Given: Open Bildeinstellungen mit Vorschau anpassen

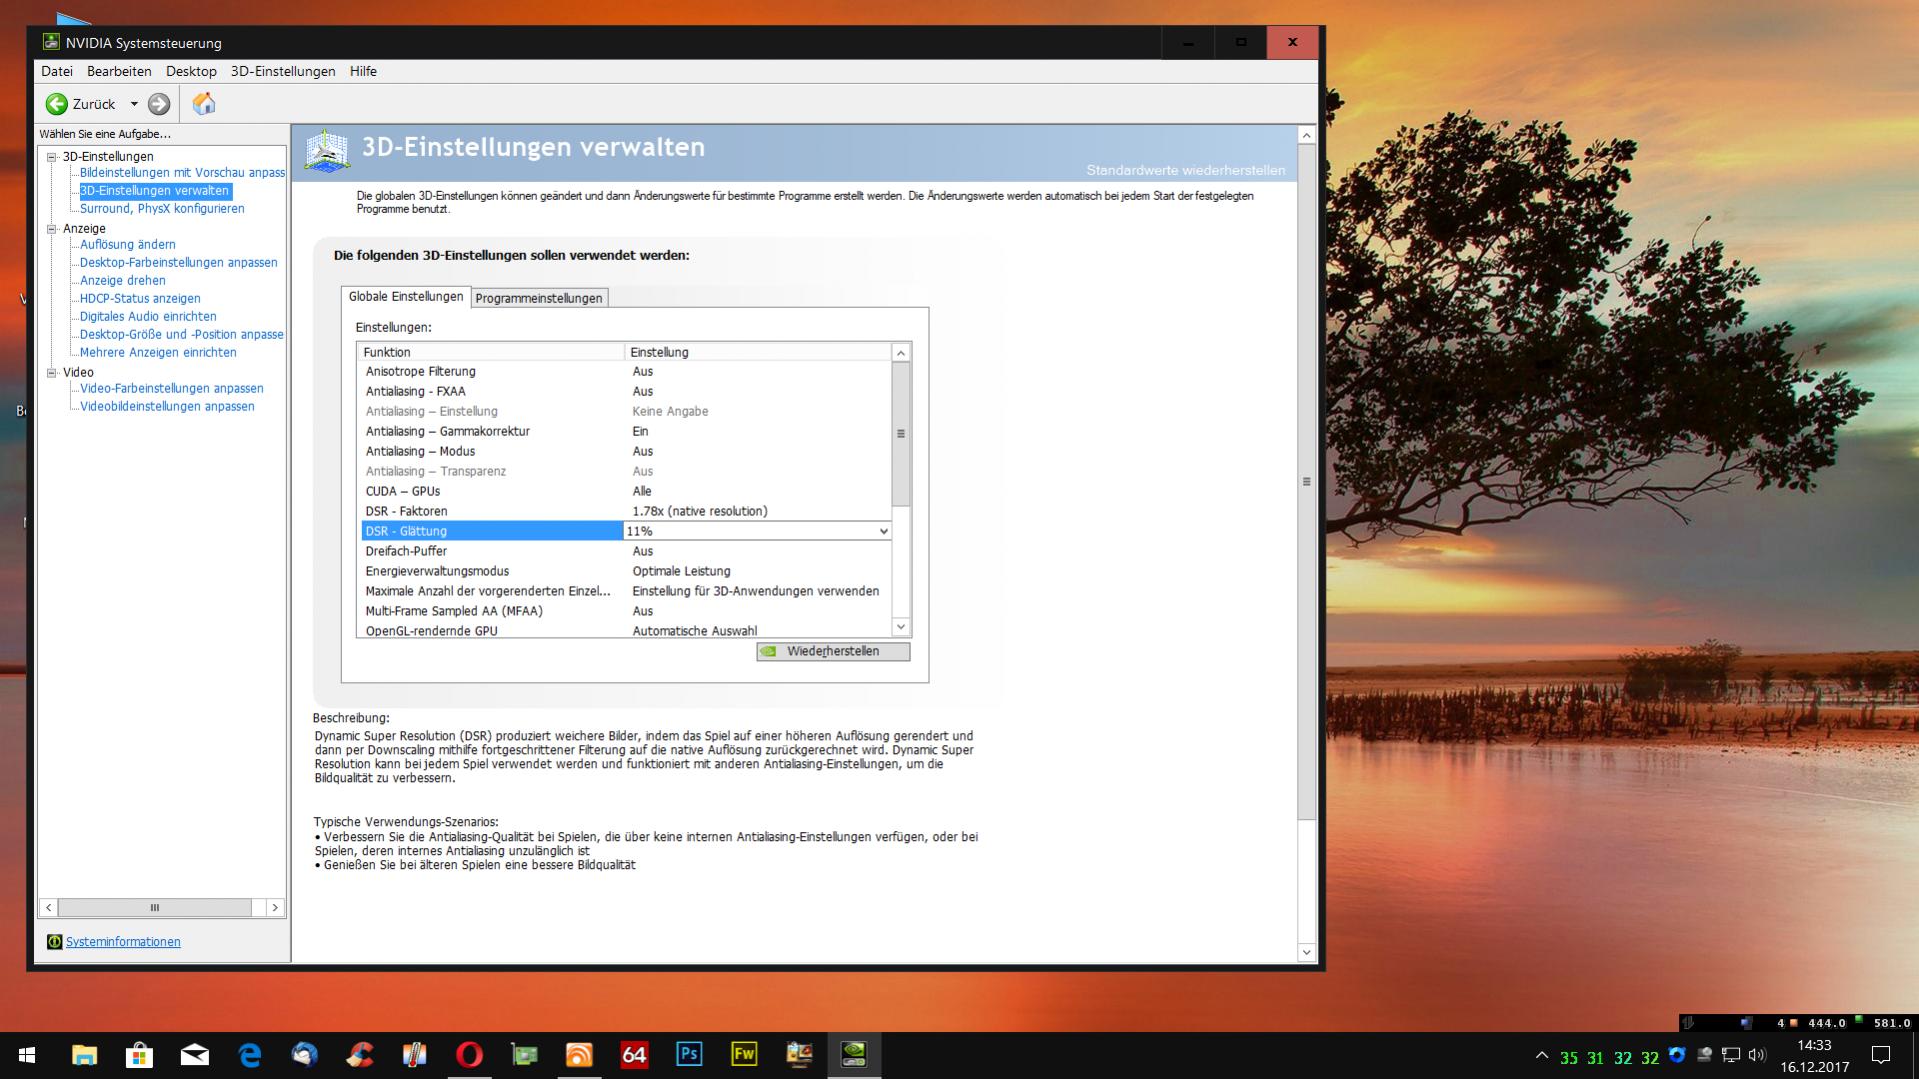Looking at the screenshot, I should coord(182,173).
